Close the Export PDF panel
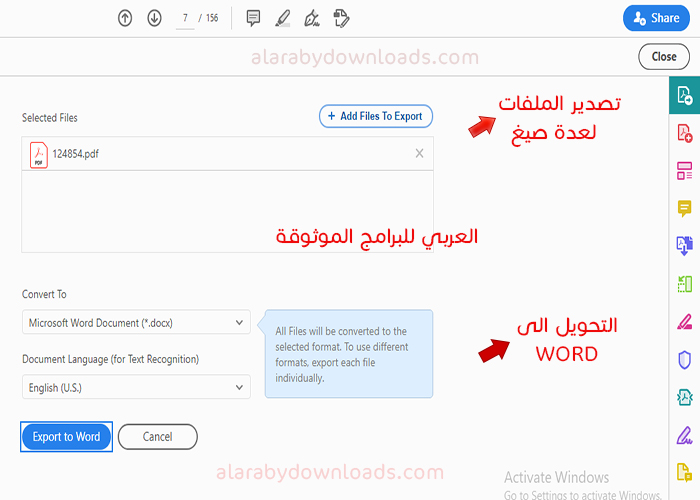 (664, 57)
